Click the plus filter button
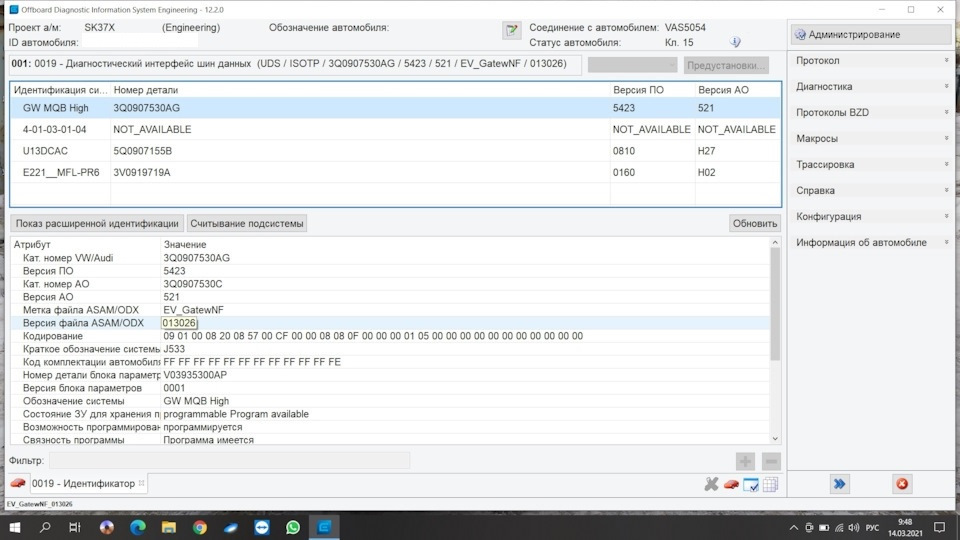960x540 pixels. pos(745,460)
